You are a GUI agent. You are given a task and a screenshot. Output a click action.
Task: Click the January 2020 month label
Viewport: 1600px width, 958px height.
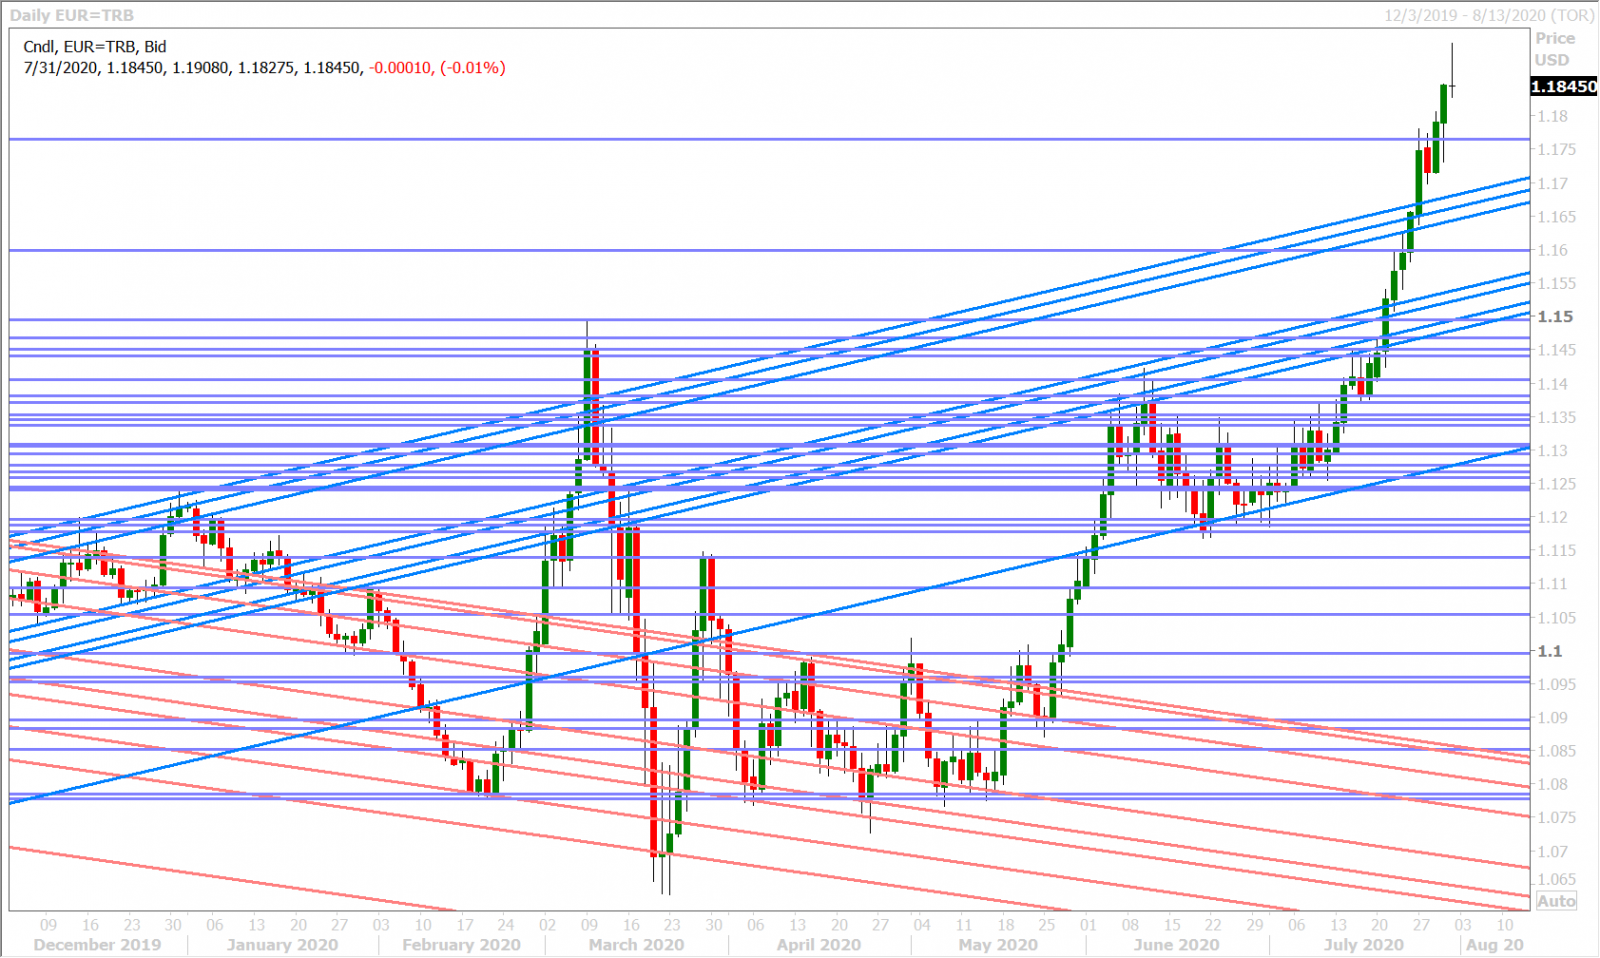(x=282, y=945)
